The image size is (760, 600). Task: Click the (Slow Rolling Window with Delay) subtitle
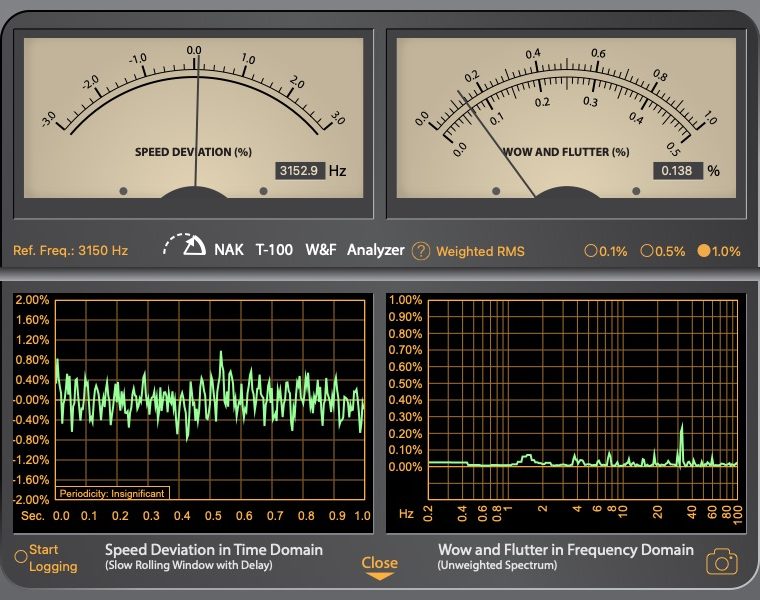[189, 565]
